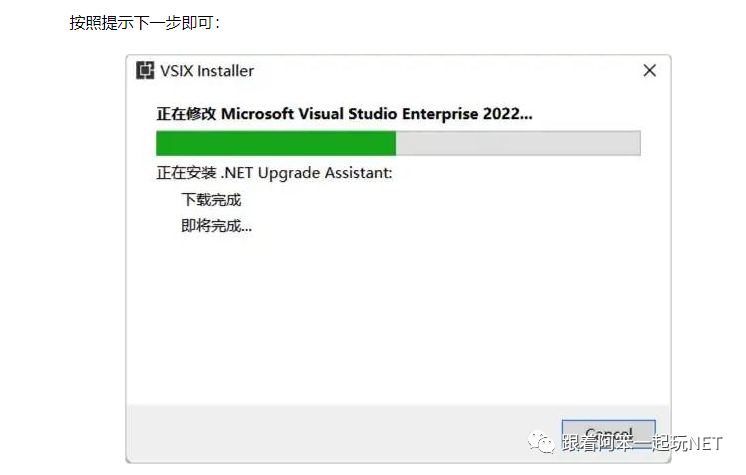The width and height of the screenshot is (746, 475).
Task: Click the VSIX Installer title bar icon
Action: coord(144,71)
